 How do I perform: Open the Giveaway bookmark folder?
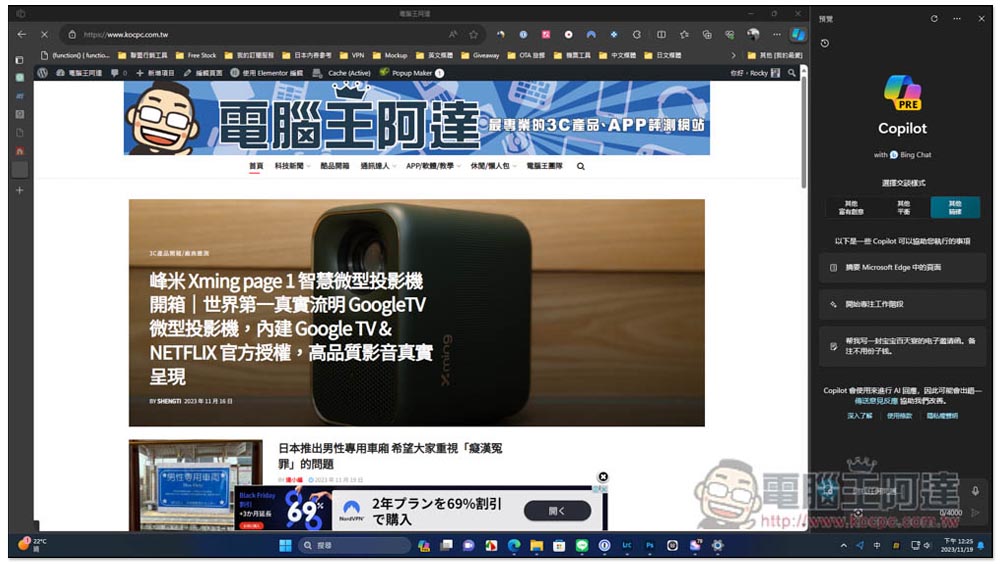point(480,56)
